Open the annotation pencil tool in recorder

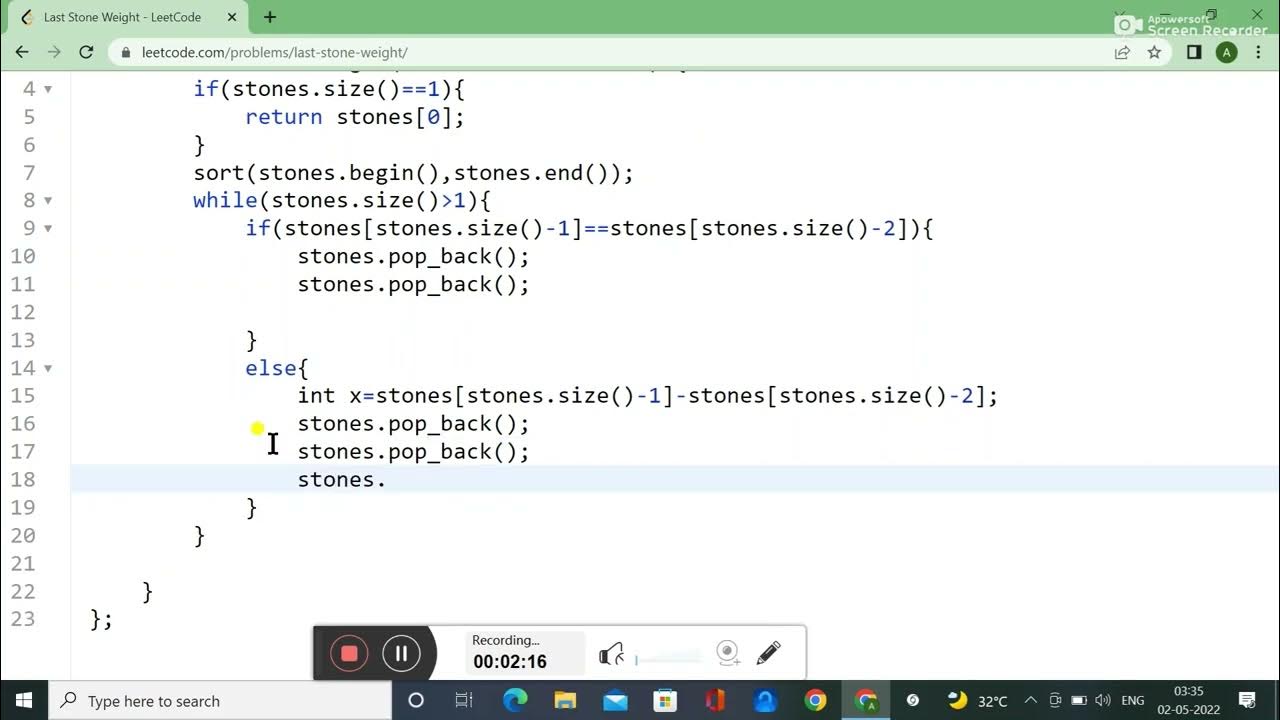pyautogui.click(x=768, y=654)
